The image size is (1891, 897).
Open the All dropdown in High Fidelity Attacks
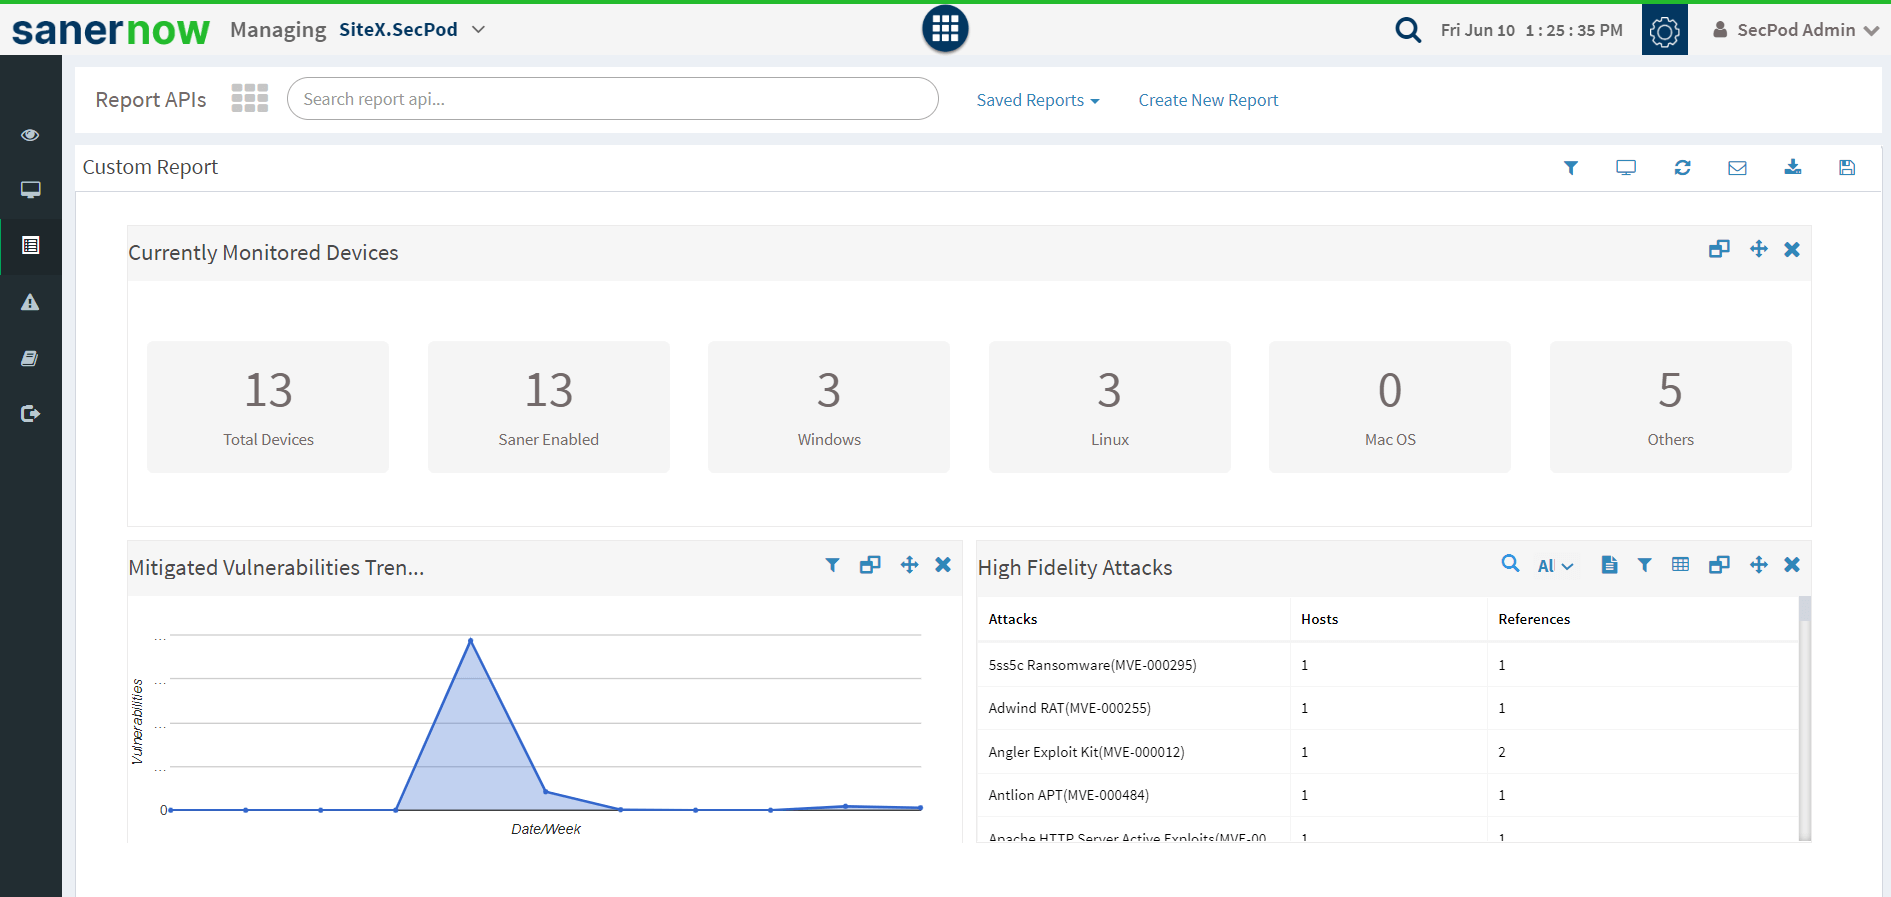tap(1555, 566)
